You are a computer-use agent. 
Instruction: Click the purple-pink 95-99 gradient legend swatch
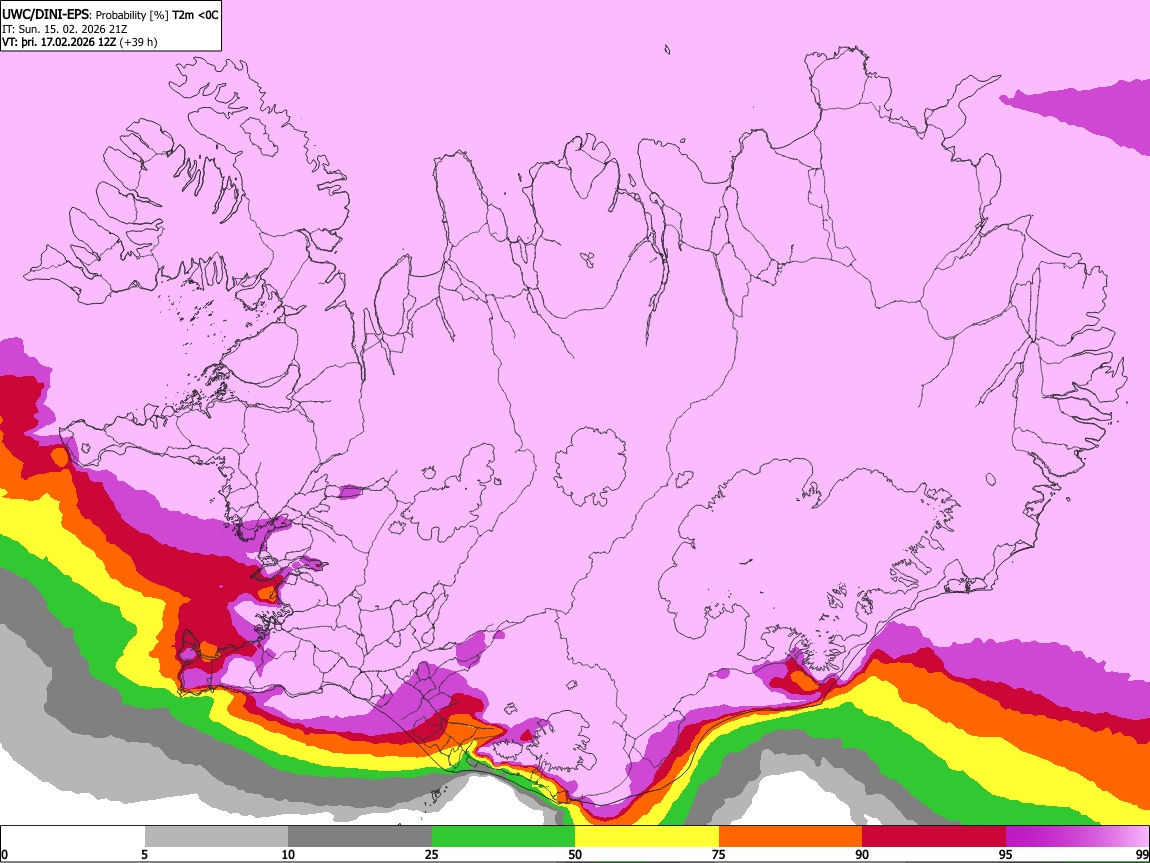(1077, 837)
